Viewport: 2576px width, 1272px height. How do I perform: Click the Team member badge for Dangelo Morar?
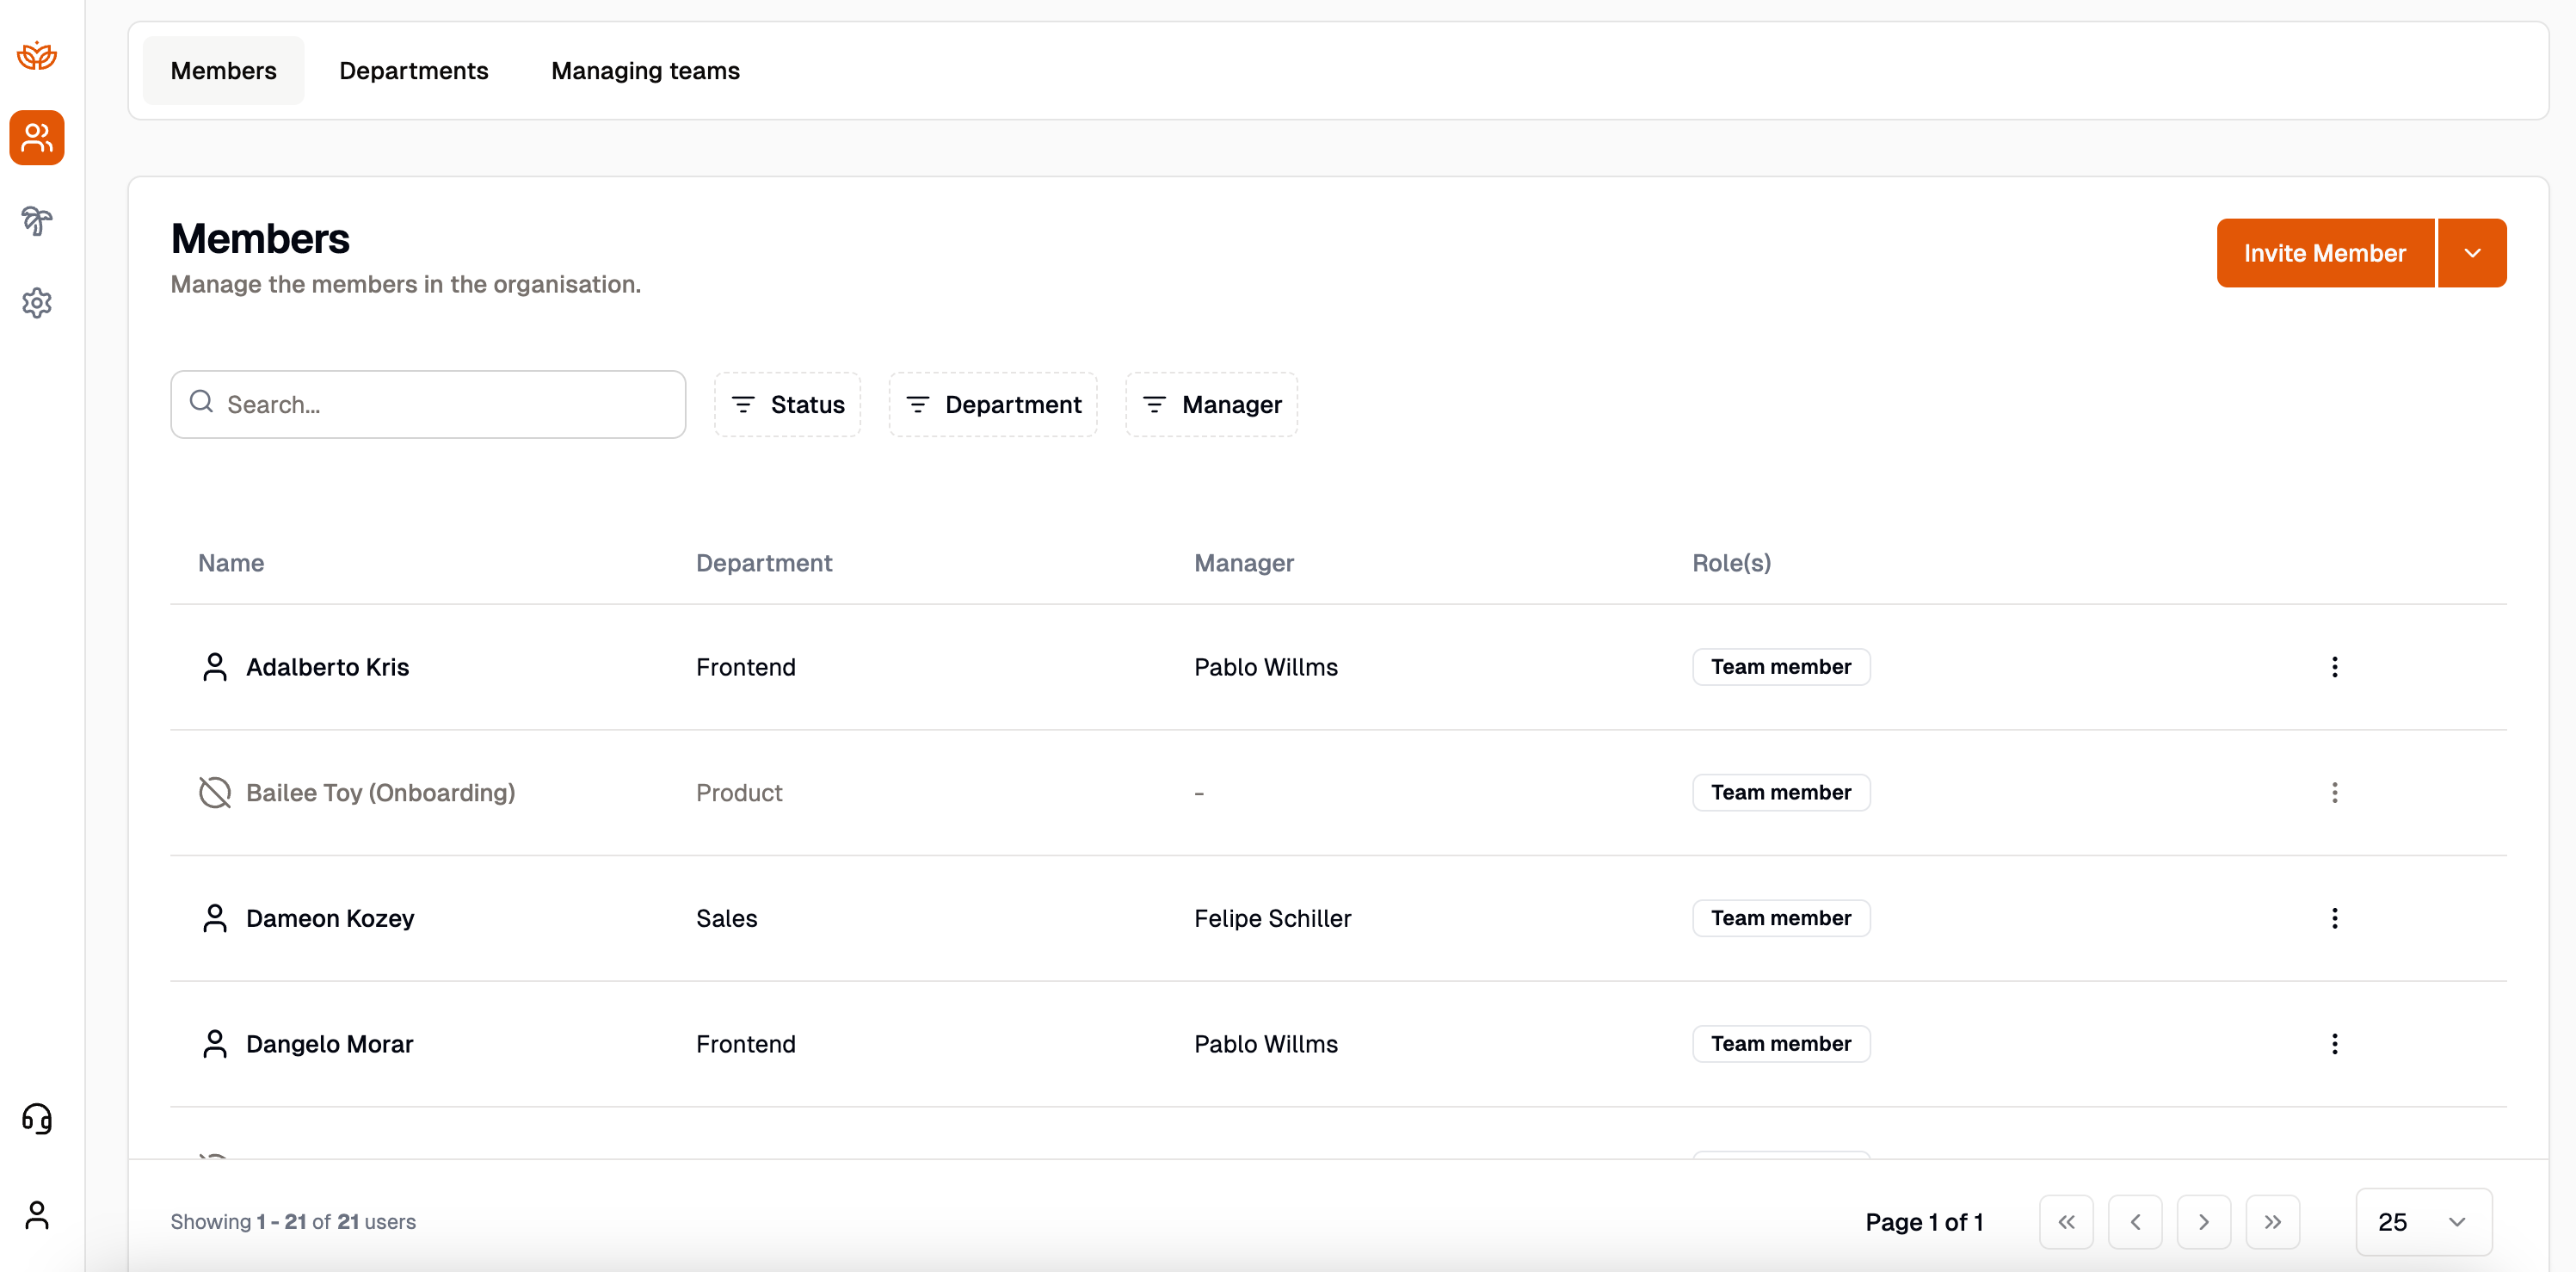click(x=1781, y=1044)
